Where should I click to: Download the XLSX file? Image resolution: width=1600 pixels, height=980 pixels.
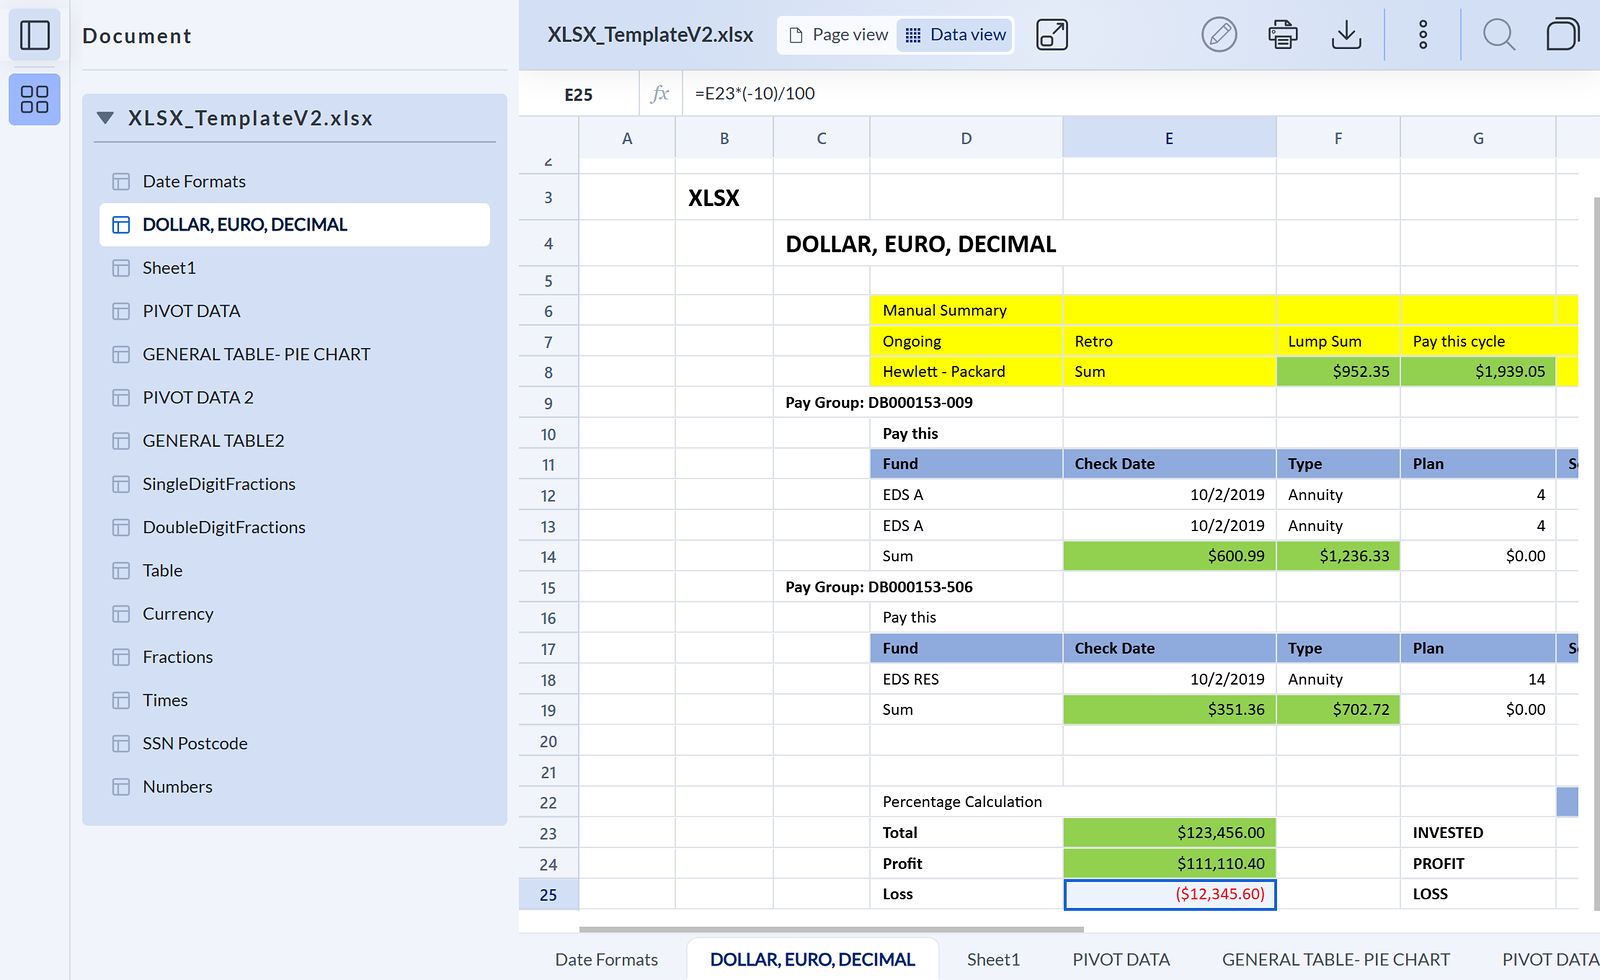point(1347,35)
